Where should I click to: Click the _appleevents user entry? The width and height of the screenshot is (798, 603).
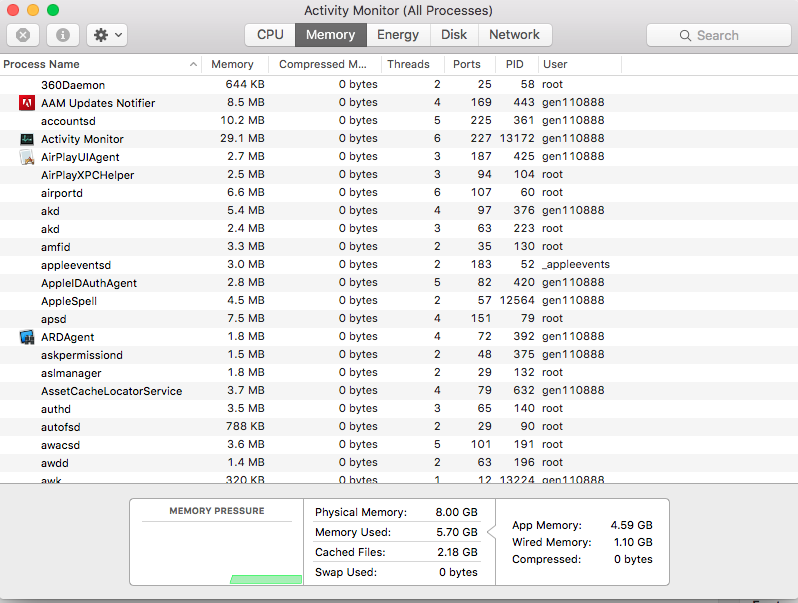[x=576, y=265]
